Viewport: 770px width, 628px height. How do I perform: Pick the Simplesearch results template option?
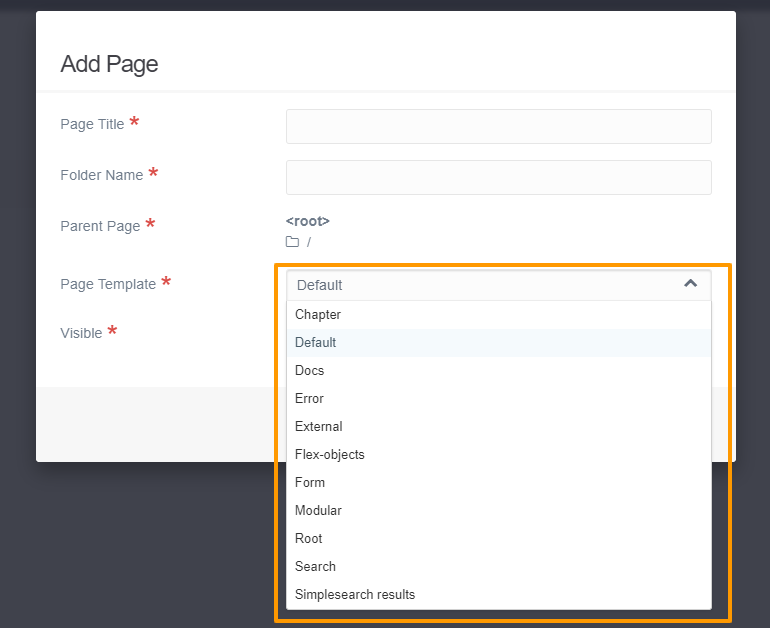click(x=498, y=595)
